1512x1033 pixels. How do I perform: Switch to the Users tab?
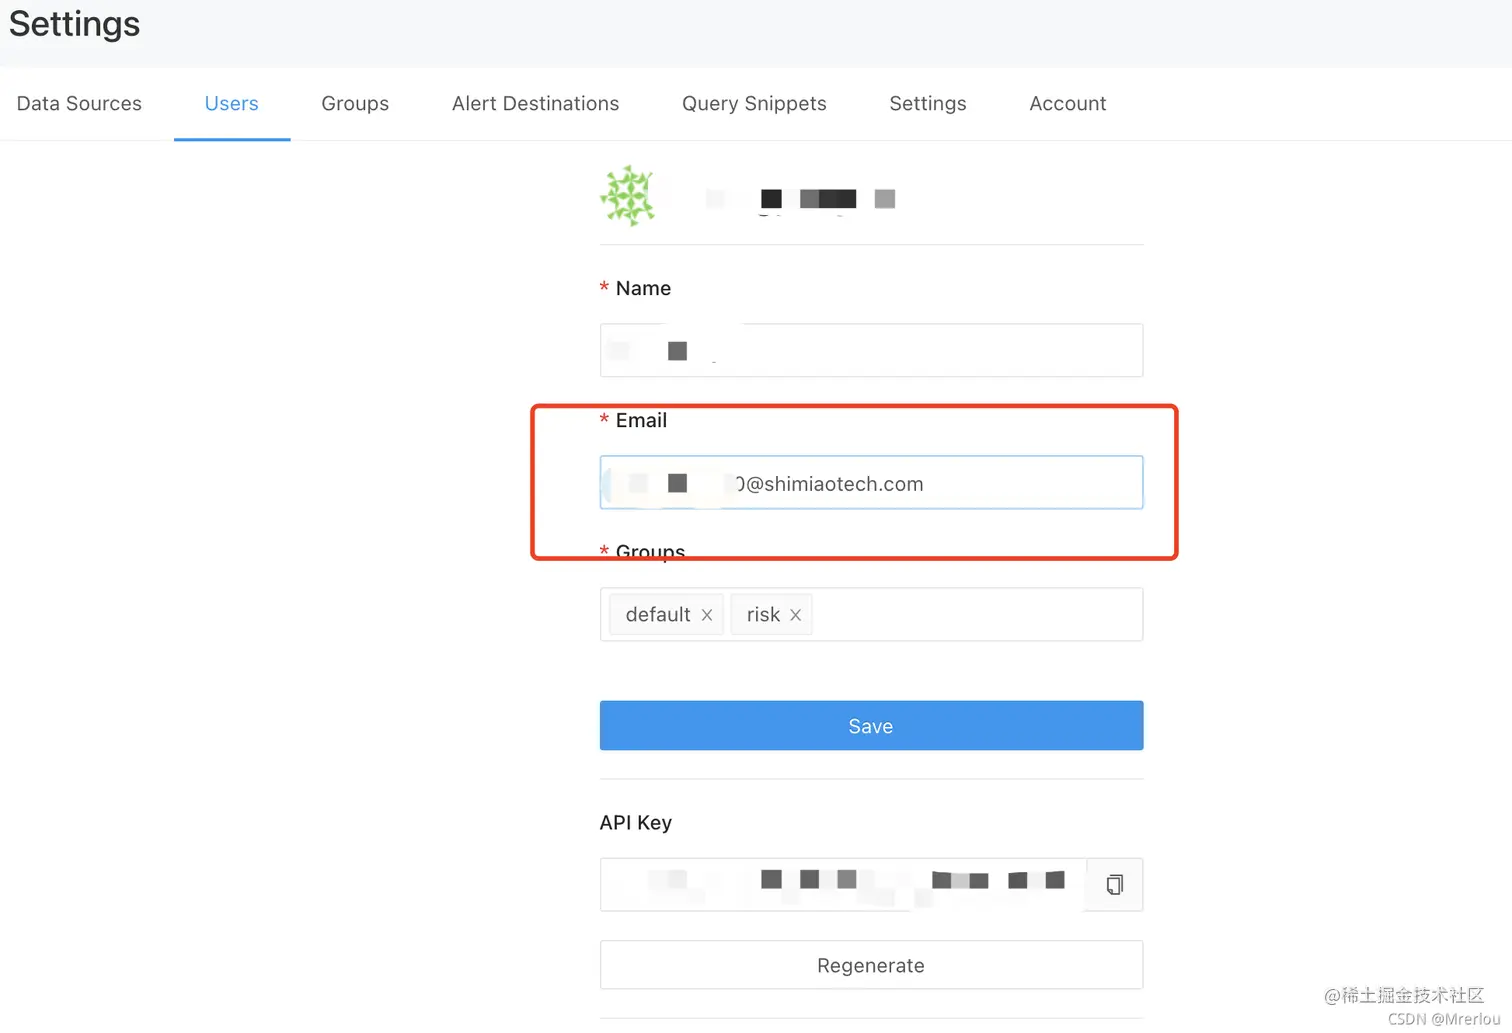(x=231, y=103)
